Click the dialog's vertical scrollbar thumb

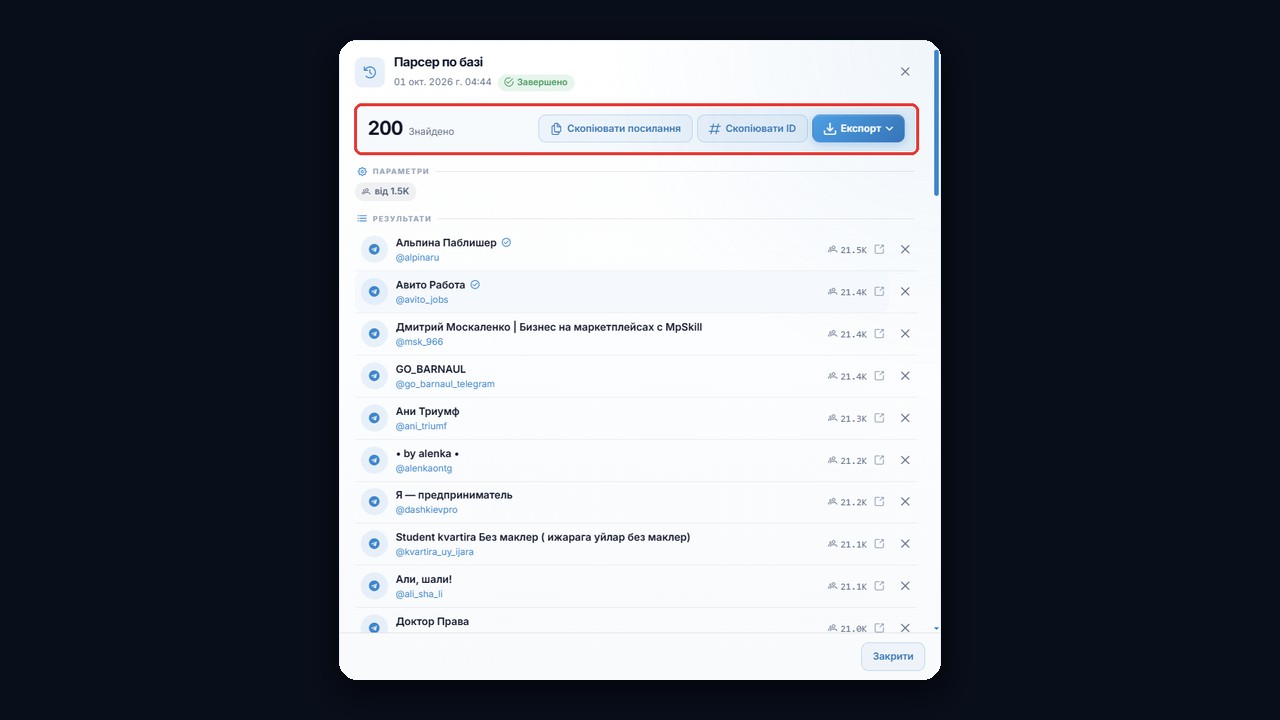coord(936,122)
